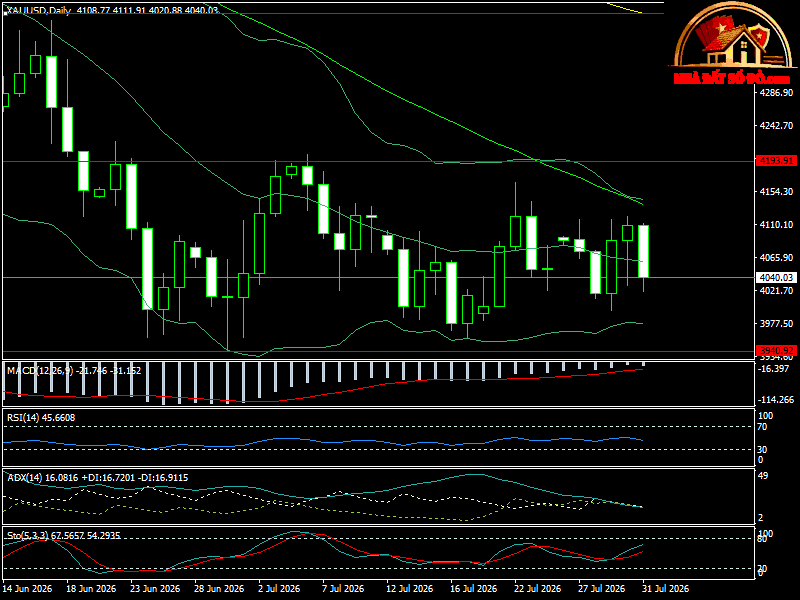Click the red 3940.92 price level label
This screenshot has width=800, height=600.
(x=777, y=351)
